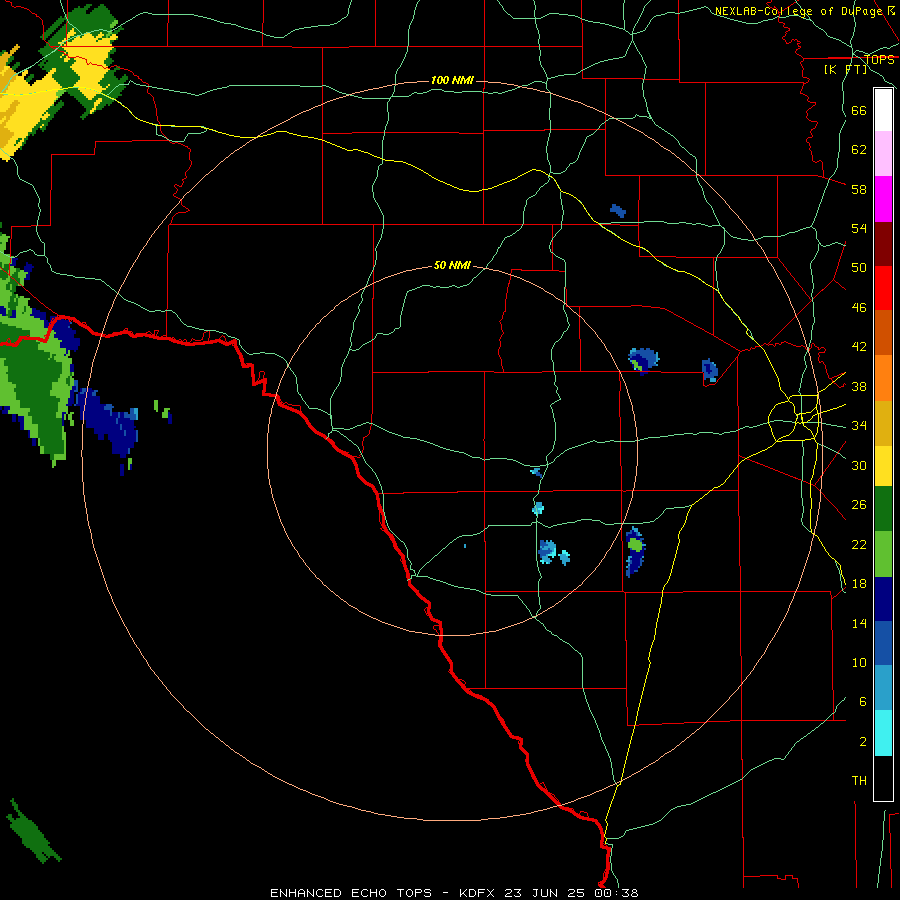
Task: Click the legend value "38"
Action: tap(859, 386)
